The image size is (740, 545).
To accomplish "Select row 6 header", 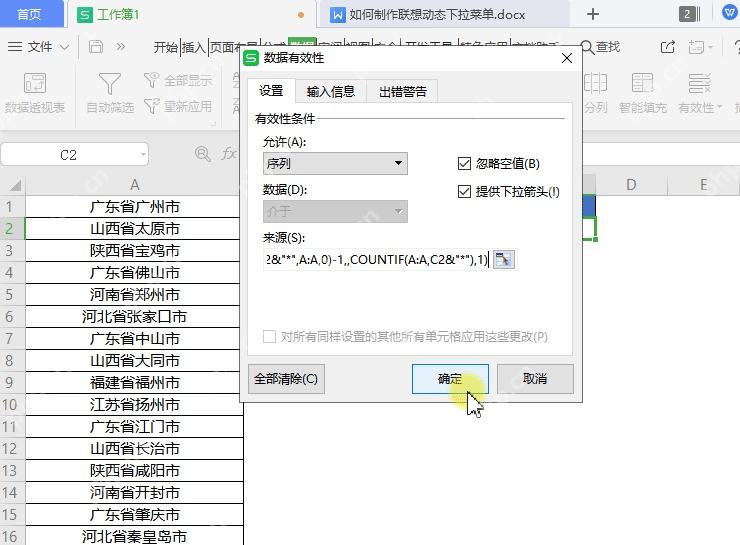I will [12, 317].
